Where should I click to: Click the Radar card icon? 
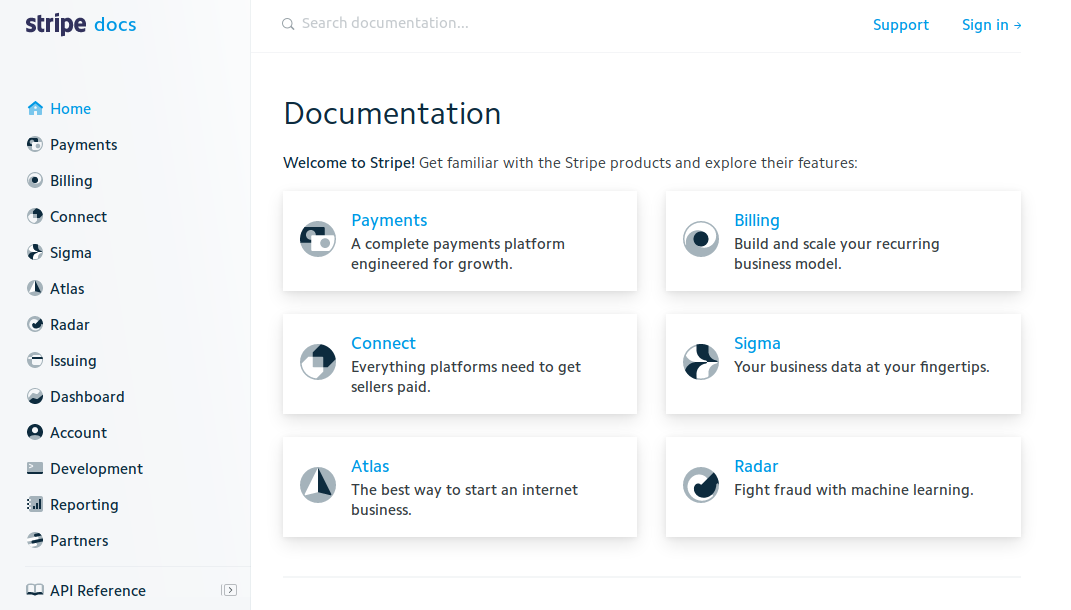701,485
